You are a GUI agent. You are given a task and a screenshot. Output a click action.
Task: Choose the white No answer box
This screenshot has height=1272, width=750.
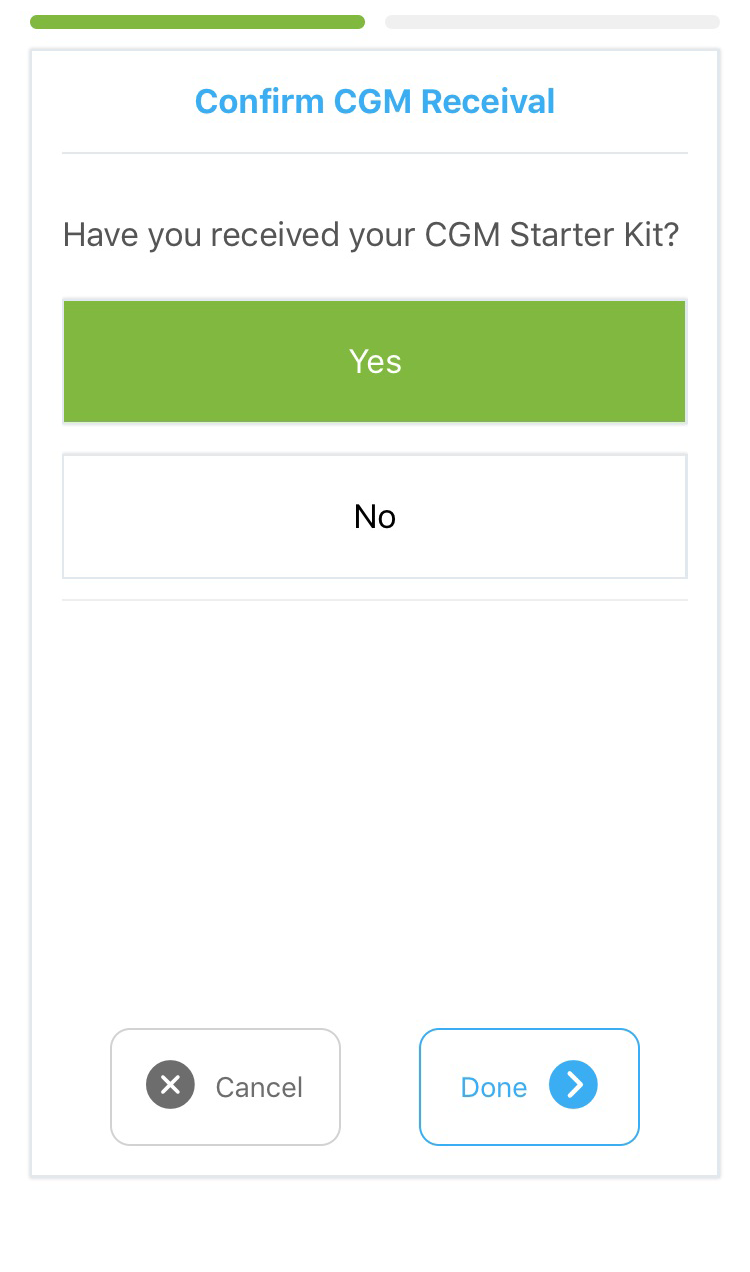(x=375, y=516)
